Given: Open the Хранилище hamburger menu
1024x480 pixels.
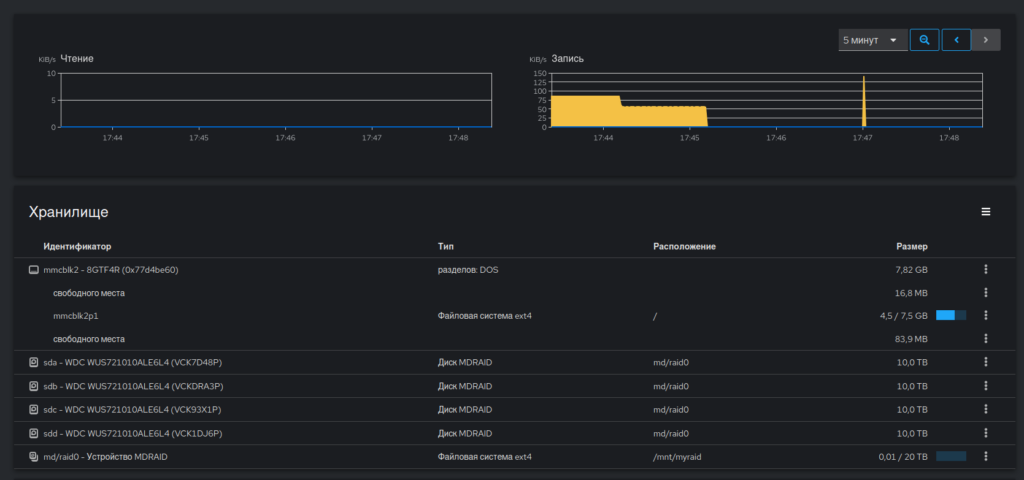Looking at the screenshot, I should (x=985, y=212).
